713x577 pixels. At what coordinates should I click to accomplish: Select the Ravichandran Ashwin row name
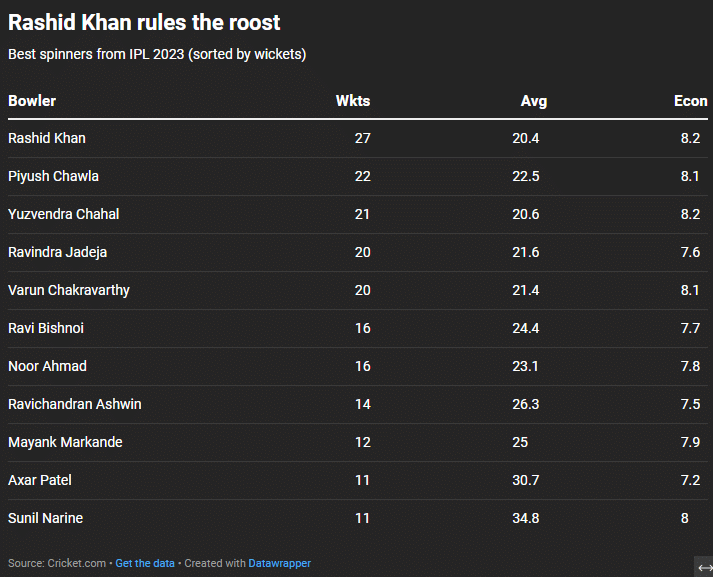[74, 404]
